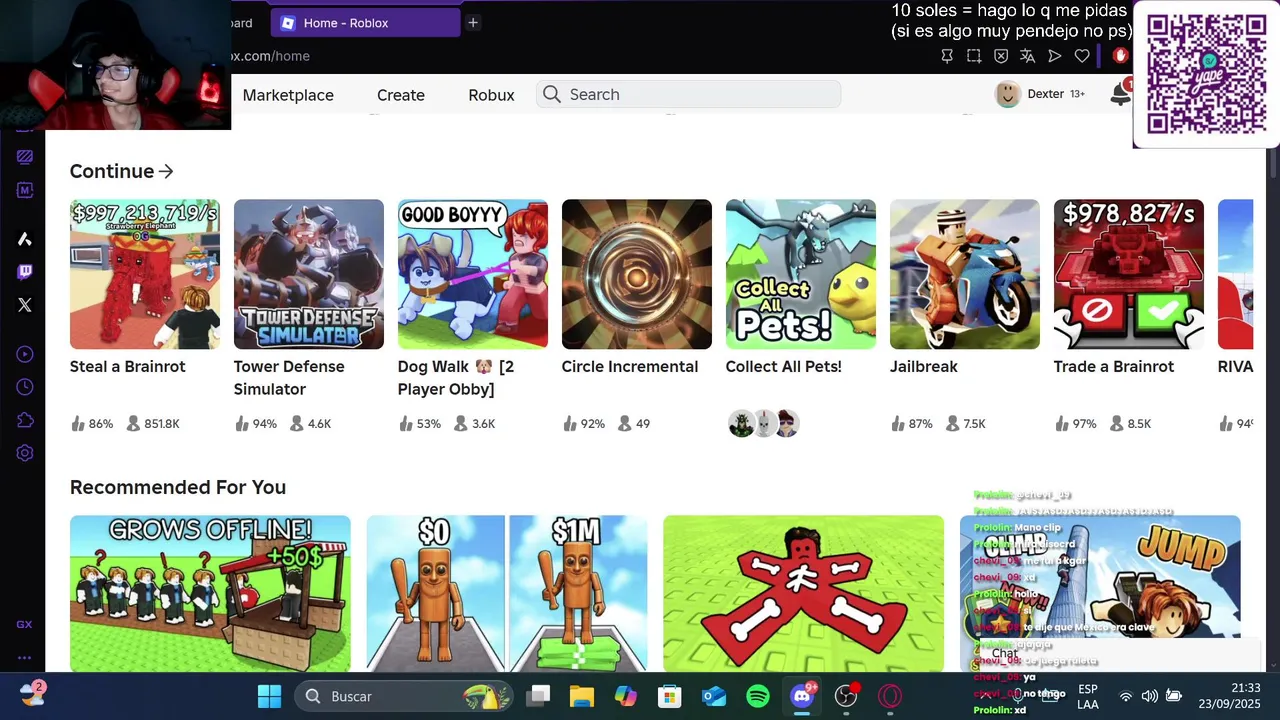The height and width of the screenshot is (720, 1280).
Task: Open Dexter username profile link
Action: (x=1046, y=94)
